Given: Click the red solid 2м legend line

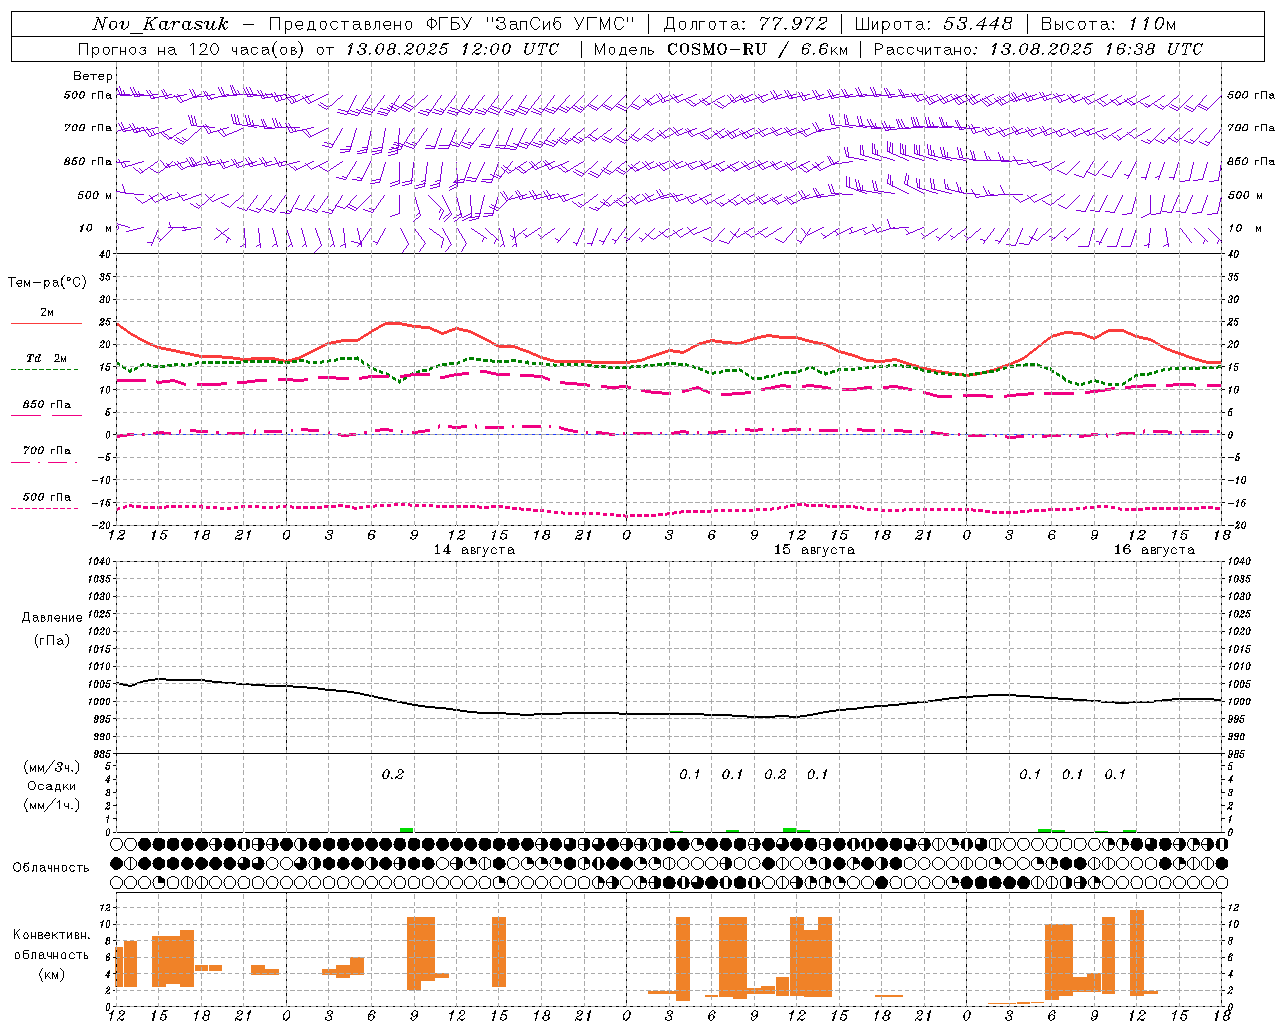Looking at the screenshot, I should click(46, 324).
